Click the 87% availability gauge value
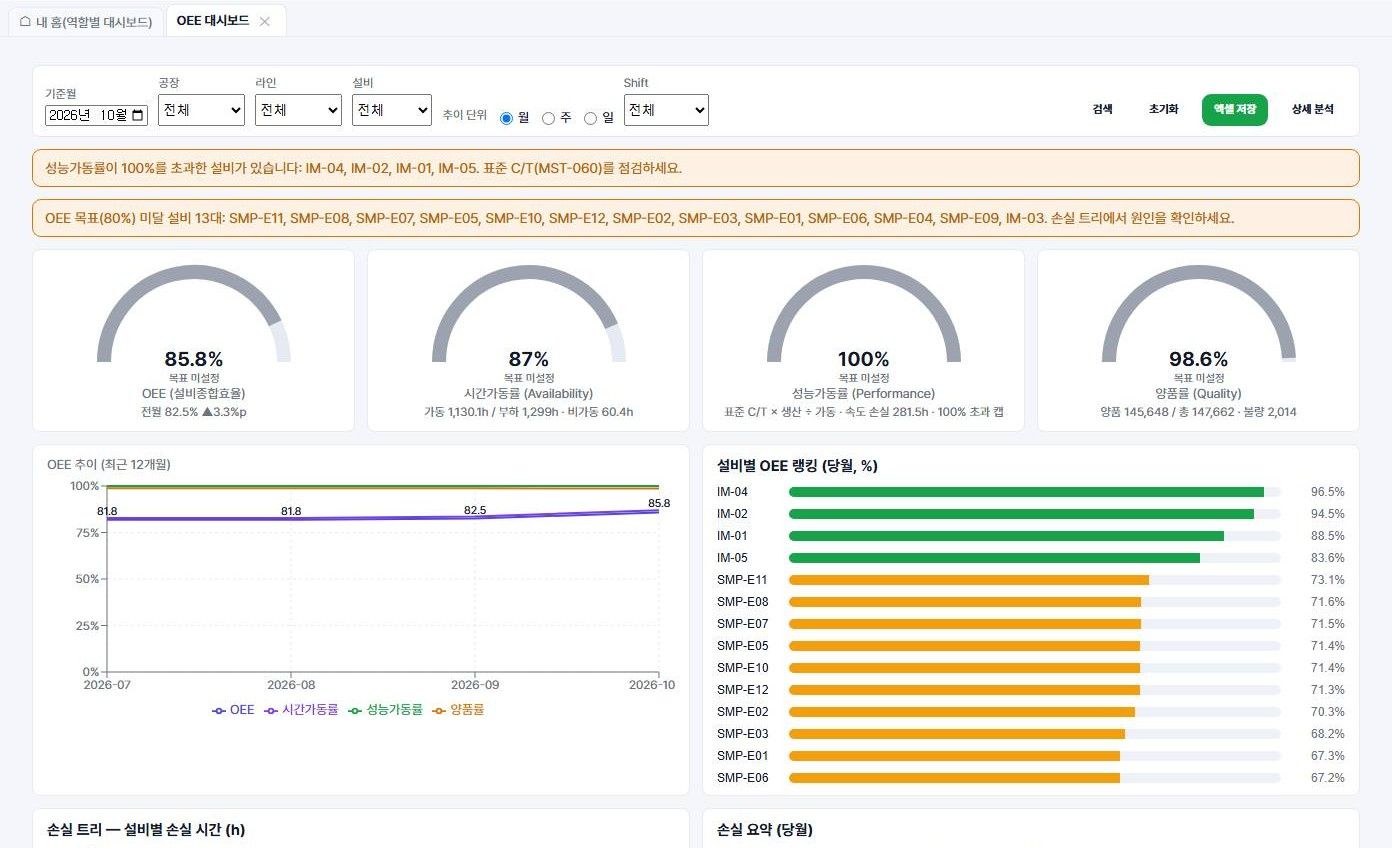 529,359
